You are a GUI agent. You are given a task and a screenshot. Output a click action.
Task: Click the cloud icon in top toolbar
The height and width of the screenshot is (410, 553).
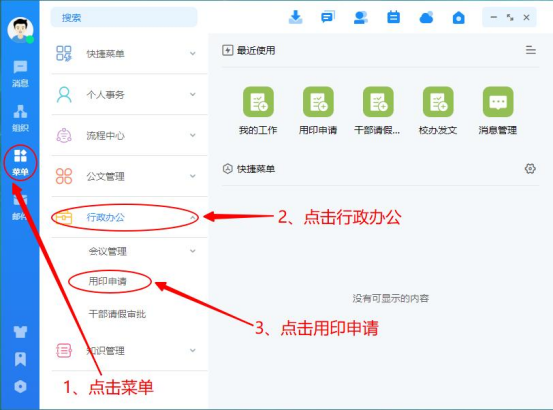pyautogui.click(x=426, y=17)
